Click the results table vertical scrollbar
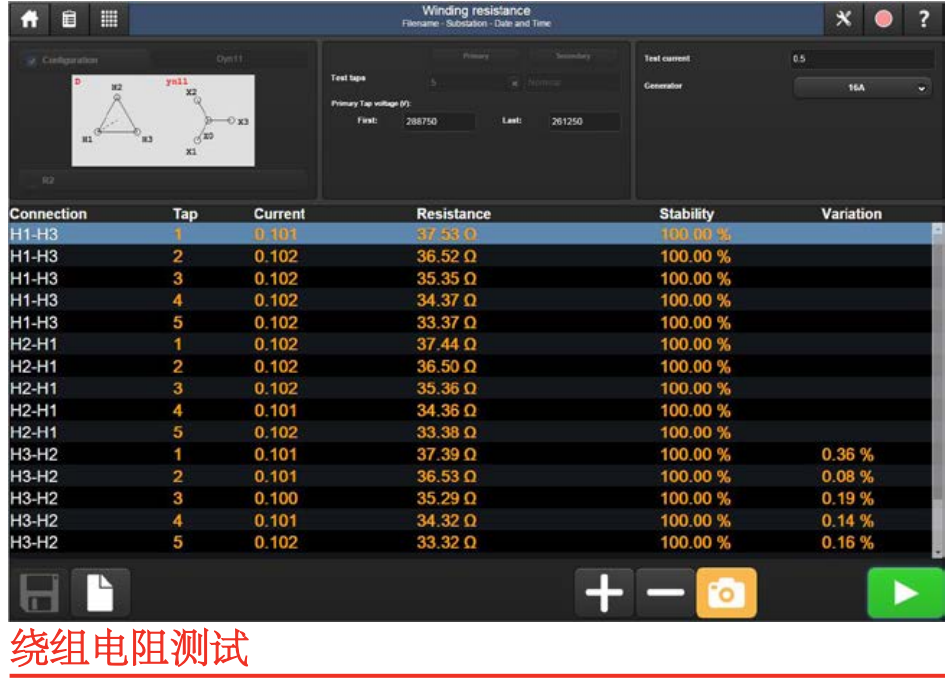Image resolution: width=950 pixels, height=681 pixels. [x=937, y=390]
